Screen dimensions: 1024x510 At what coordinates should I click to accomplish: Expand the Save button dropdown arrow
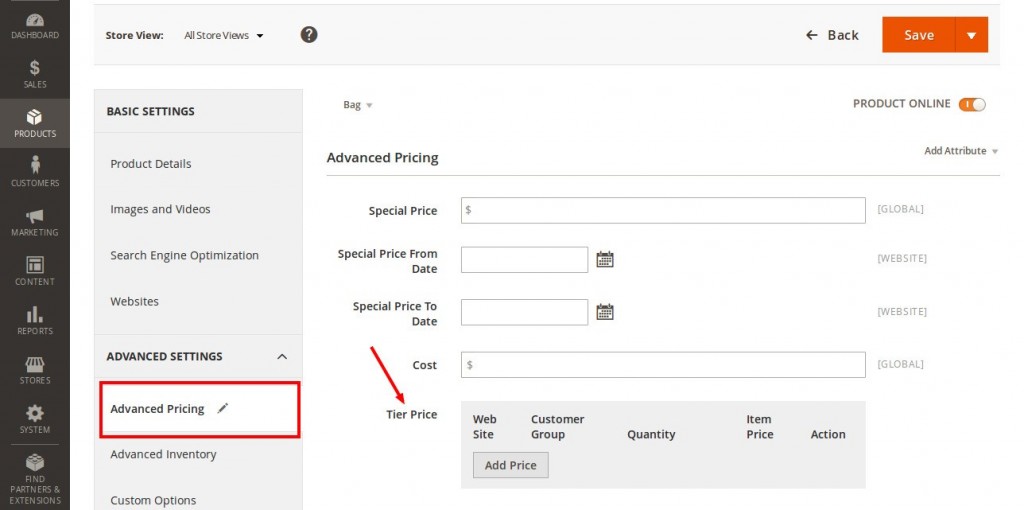[x=971, y=35]
